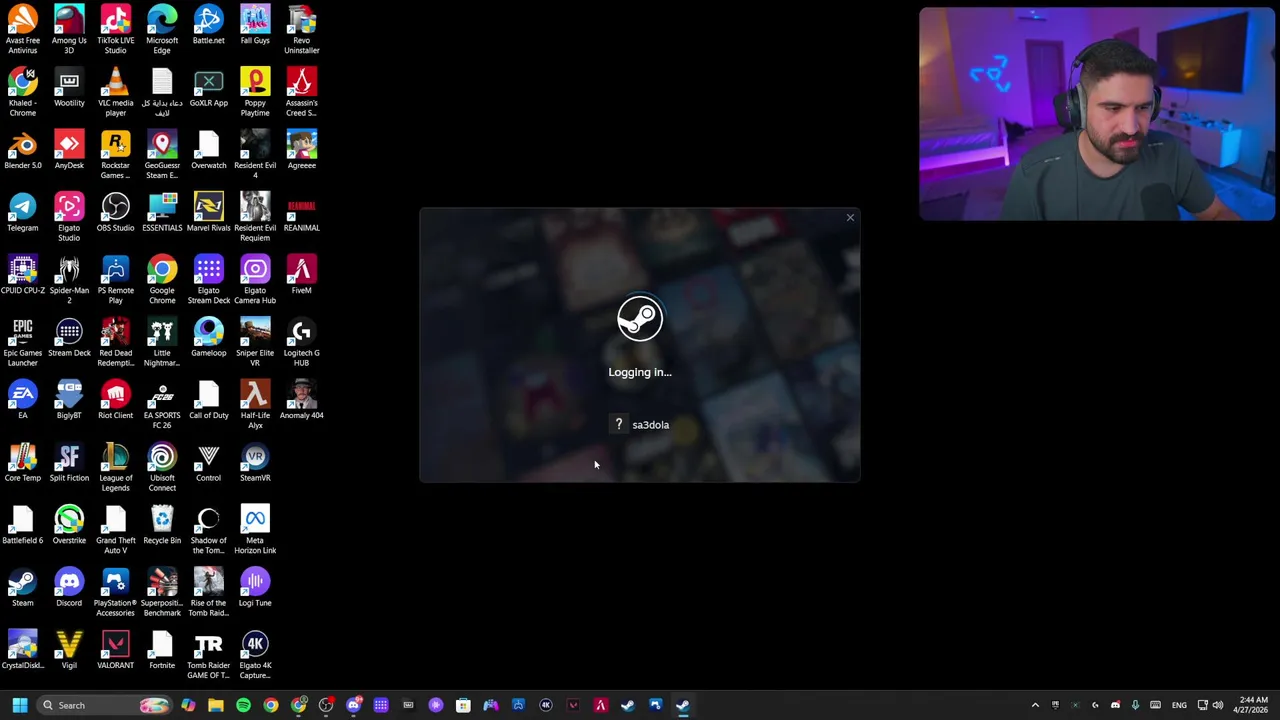Click the EA SPORTS FC 26 desktop icon
This screenshot has width=1280, height=720.
click(162, 405)
